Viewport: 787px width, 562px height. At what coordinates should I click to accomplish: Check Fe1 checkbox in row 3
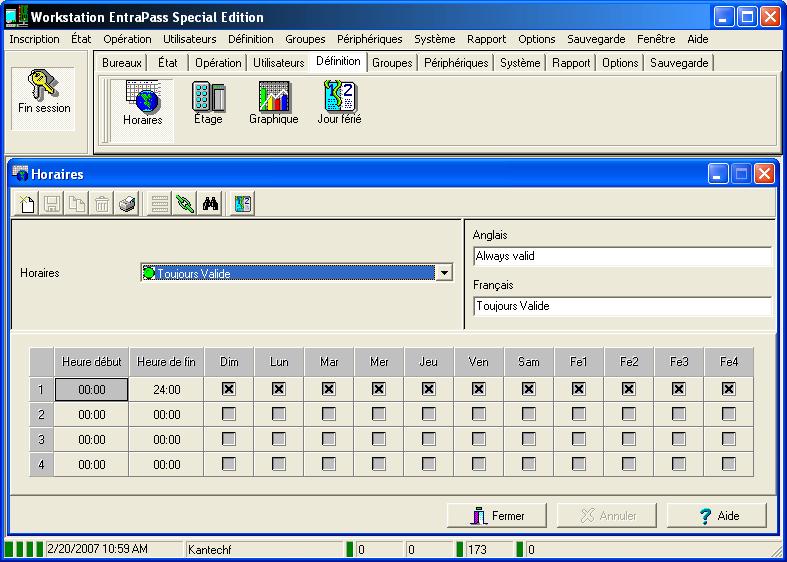point(579,439)
